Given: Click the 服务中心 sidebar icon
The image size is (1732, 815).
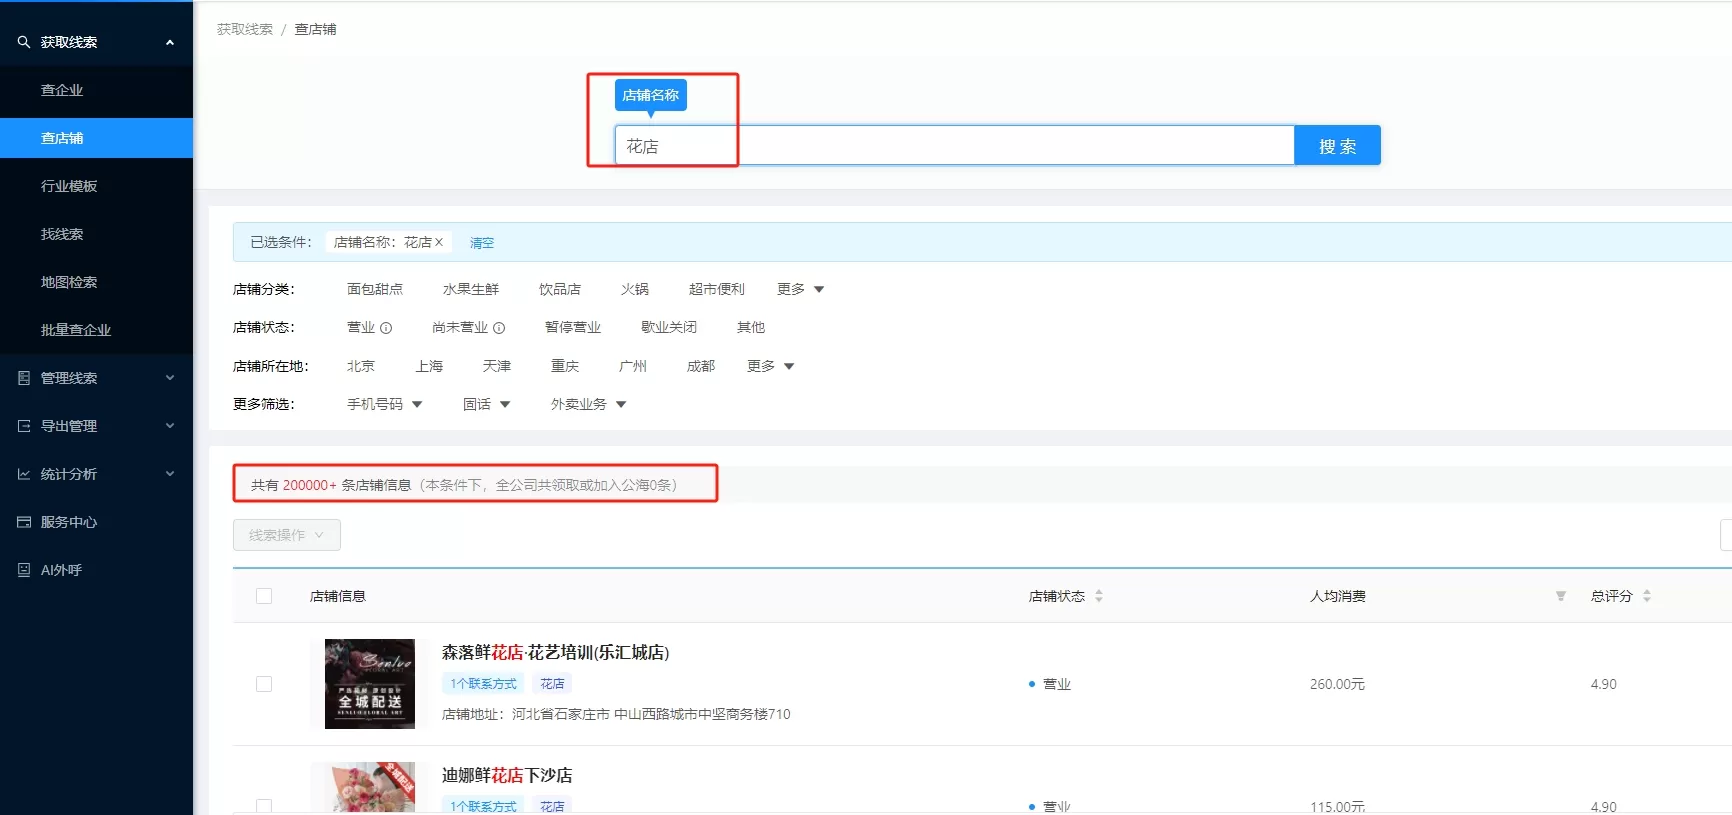Looking at the screenshot, I should click(x=24, y=522).
